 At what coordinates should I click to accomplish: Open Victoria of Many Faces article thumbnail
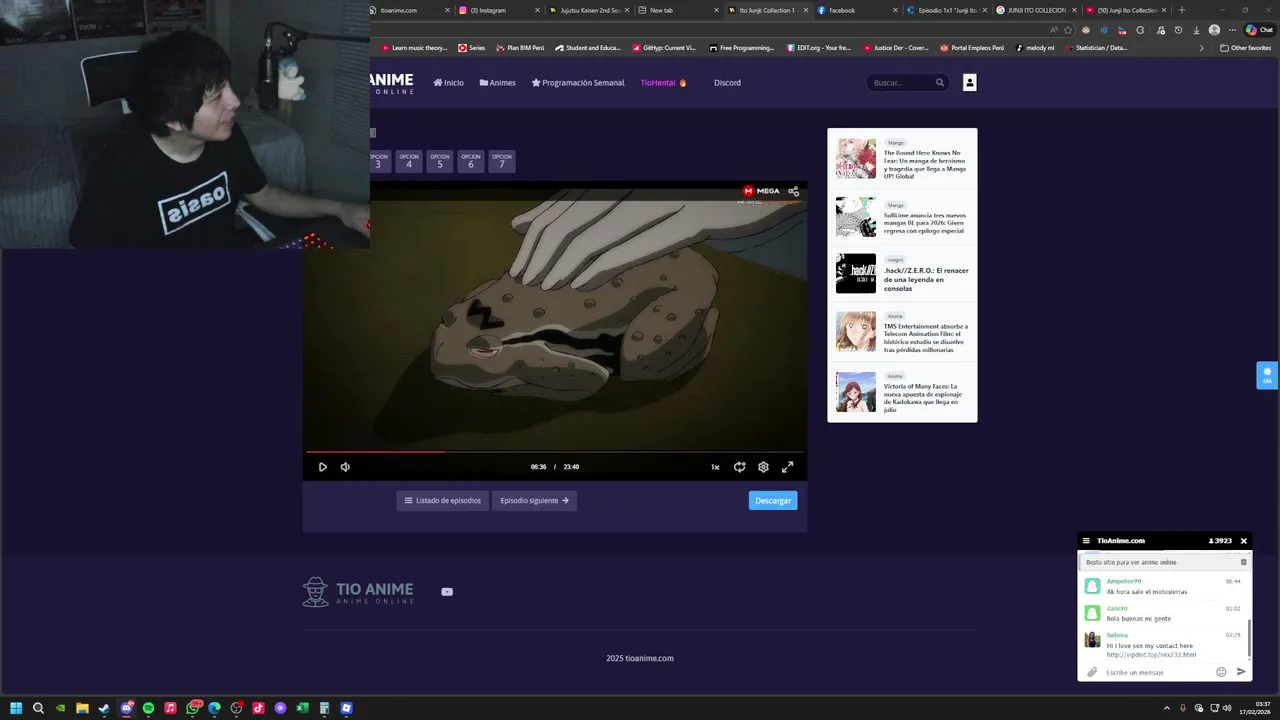[856, 392]
